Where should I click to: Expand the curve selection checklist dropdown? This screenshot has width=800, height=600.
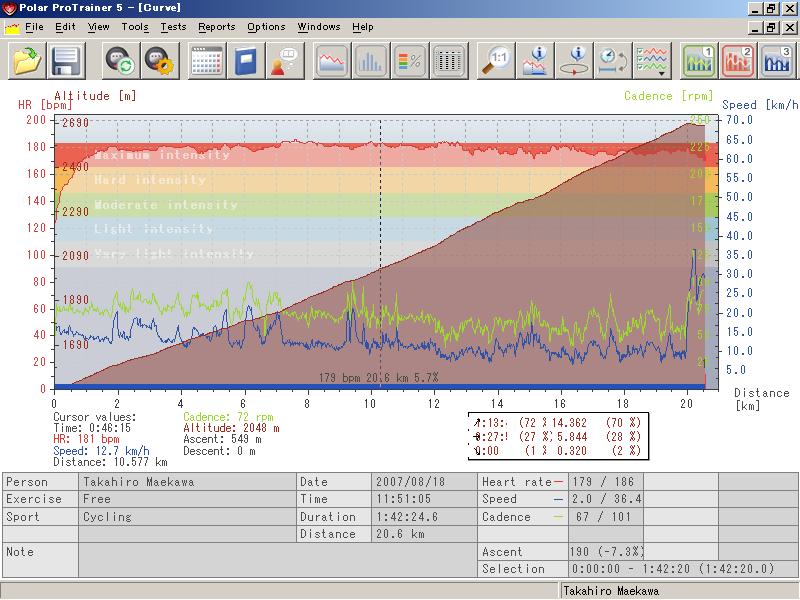coord(652,60)
